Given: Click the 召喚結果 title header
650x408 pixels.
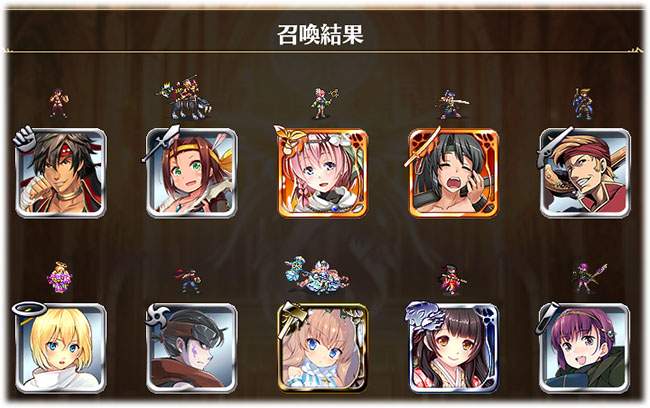Looking at the screenshot, I should pyautogui.click(x=320, y=34).
